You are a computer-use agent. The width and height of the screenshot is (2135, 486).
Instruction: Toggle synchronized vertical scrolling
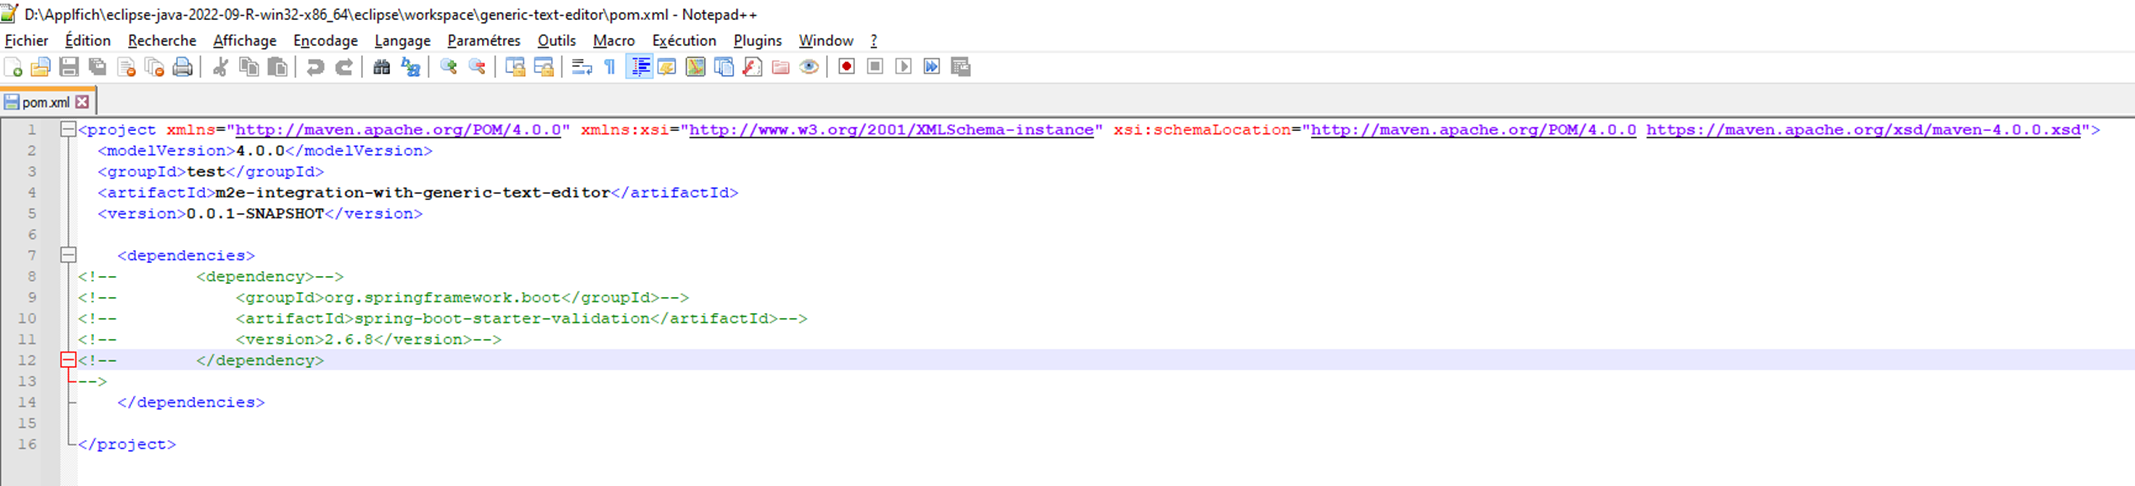coord(515,67)
